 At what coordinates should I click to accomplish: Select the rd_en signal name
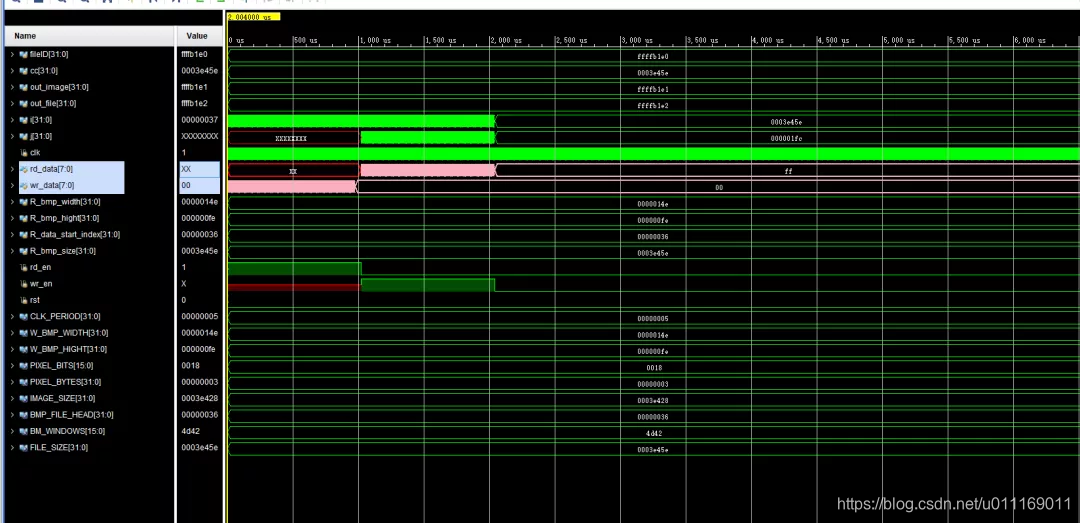point(40,267)
